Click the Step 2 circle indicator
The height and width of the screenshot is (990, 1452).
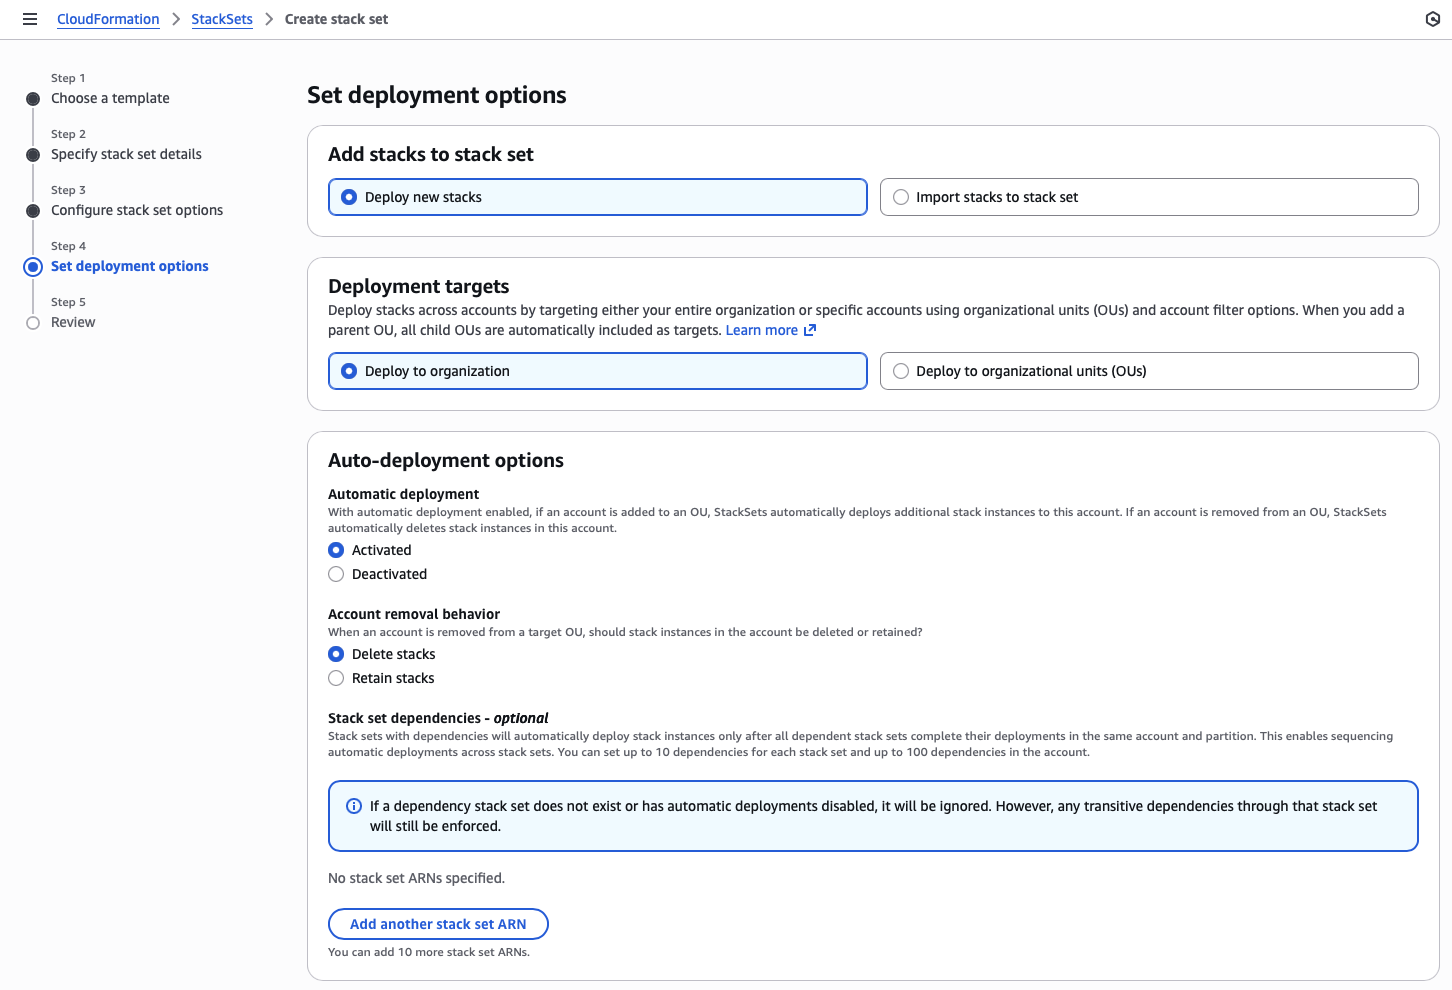(x=33, y=155)
